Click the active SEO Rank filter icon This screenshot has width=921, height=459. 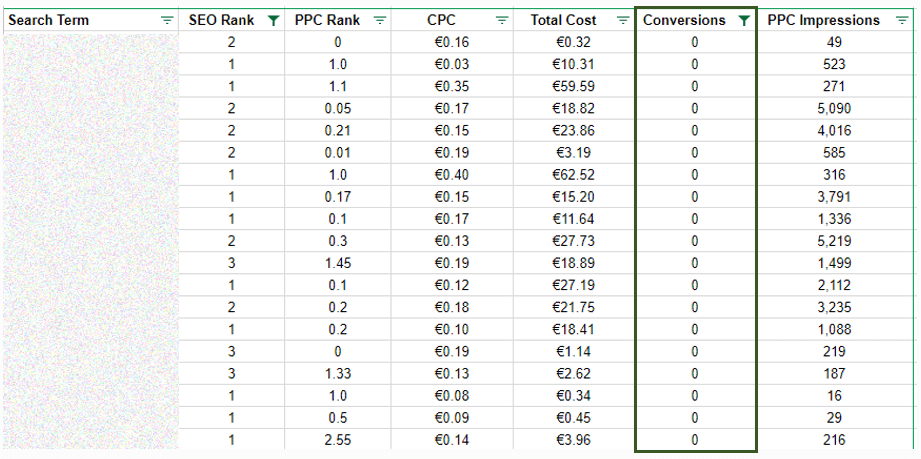[273, 20]
